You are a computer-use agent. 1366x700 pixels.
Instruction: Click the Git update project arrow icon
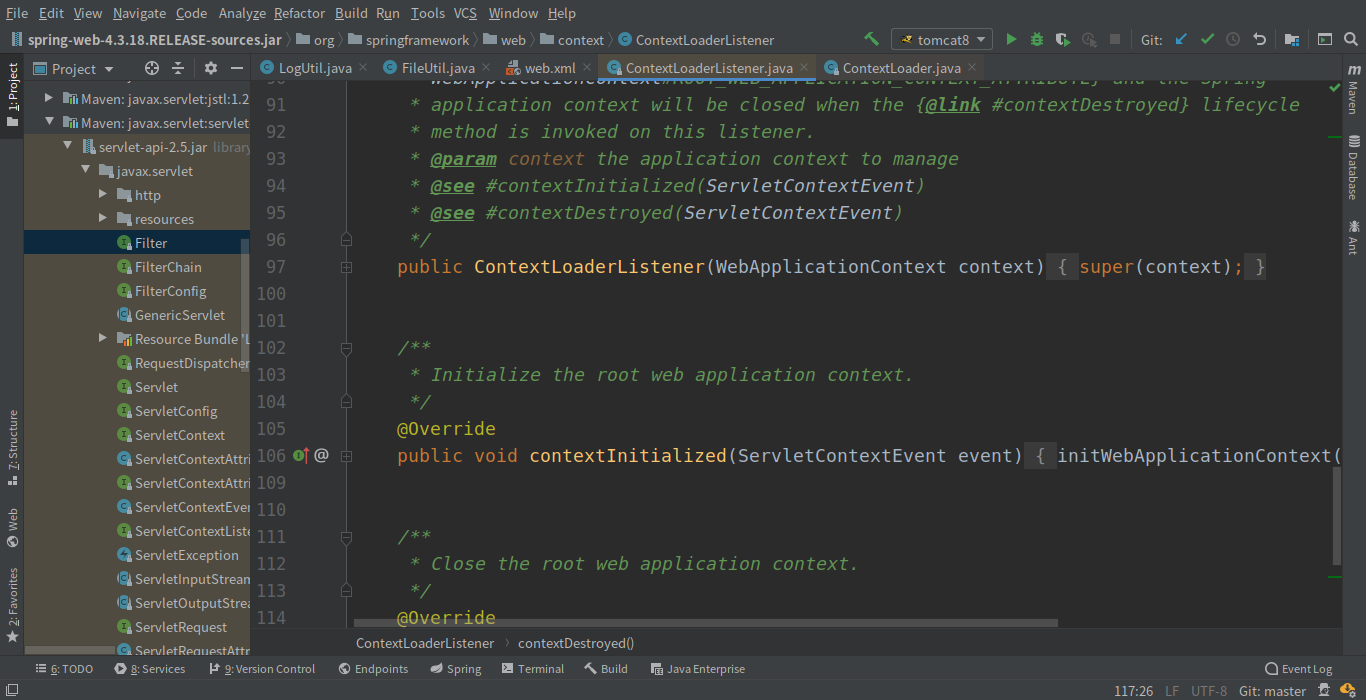pos(1181,40)
